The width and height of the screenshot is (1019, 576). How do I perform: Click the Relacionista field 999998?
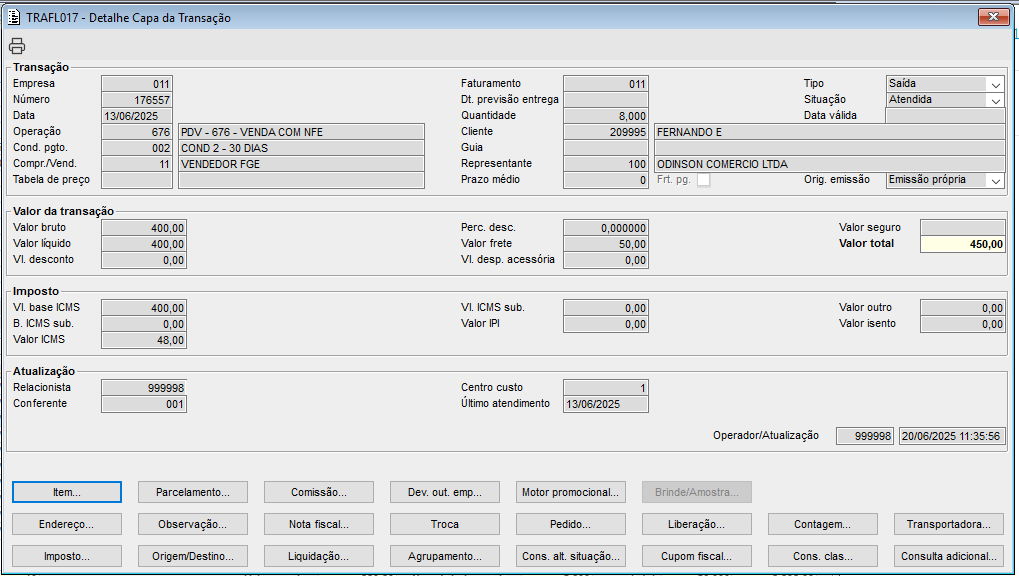coord(144,388)
